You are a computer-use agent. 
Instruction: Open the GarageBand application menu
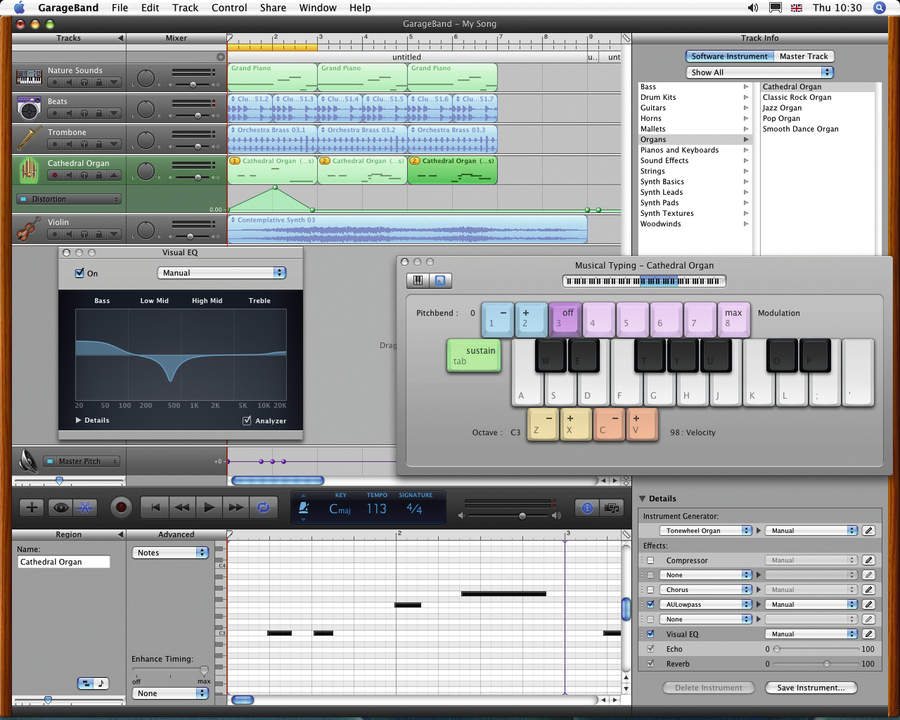click(x=68, y=7)
